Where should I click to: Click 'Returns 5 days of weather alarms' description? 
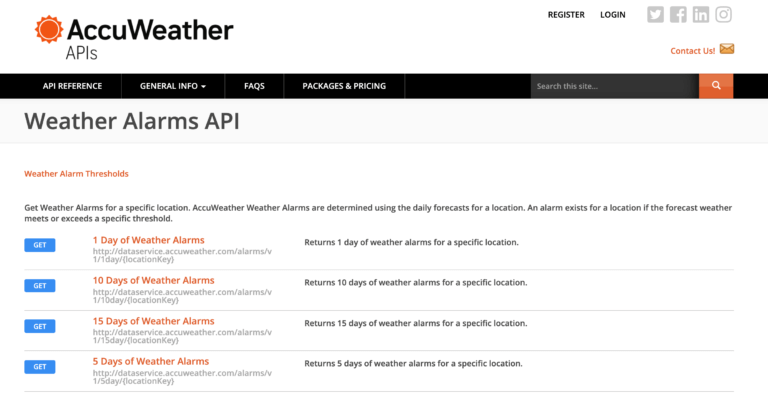pyautogui.click(x=413, y=363)
